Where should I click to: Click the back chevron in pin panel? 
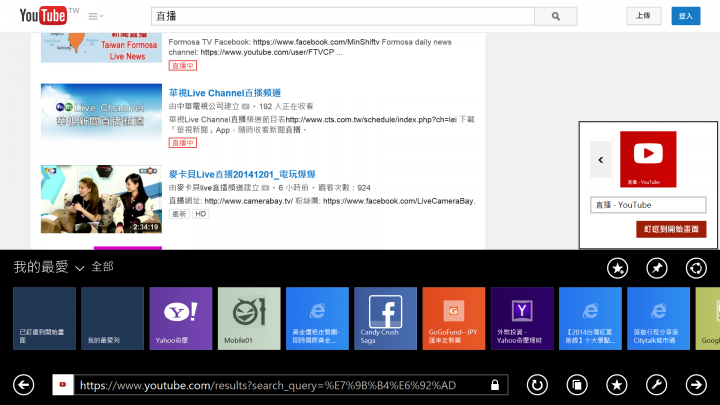point(601,159)
